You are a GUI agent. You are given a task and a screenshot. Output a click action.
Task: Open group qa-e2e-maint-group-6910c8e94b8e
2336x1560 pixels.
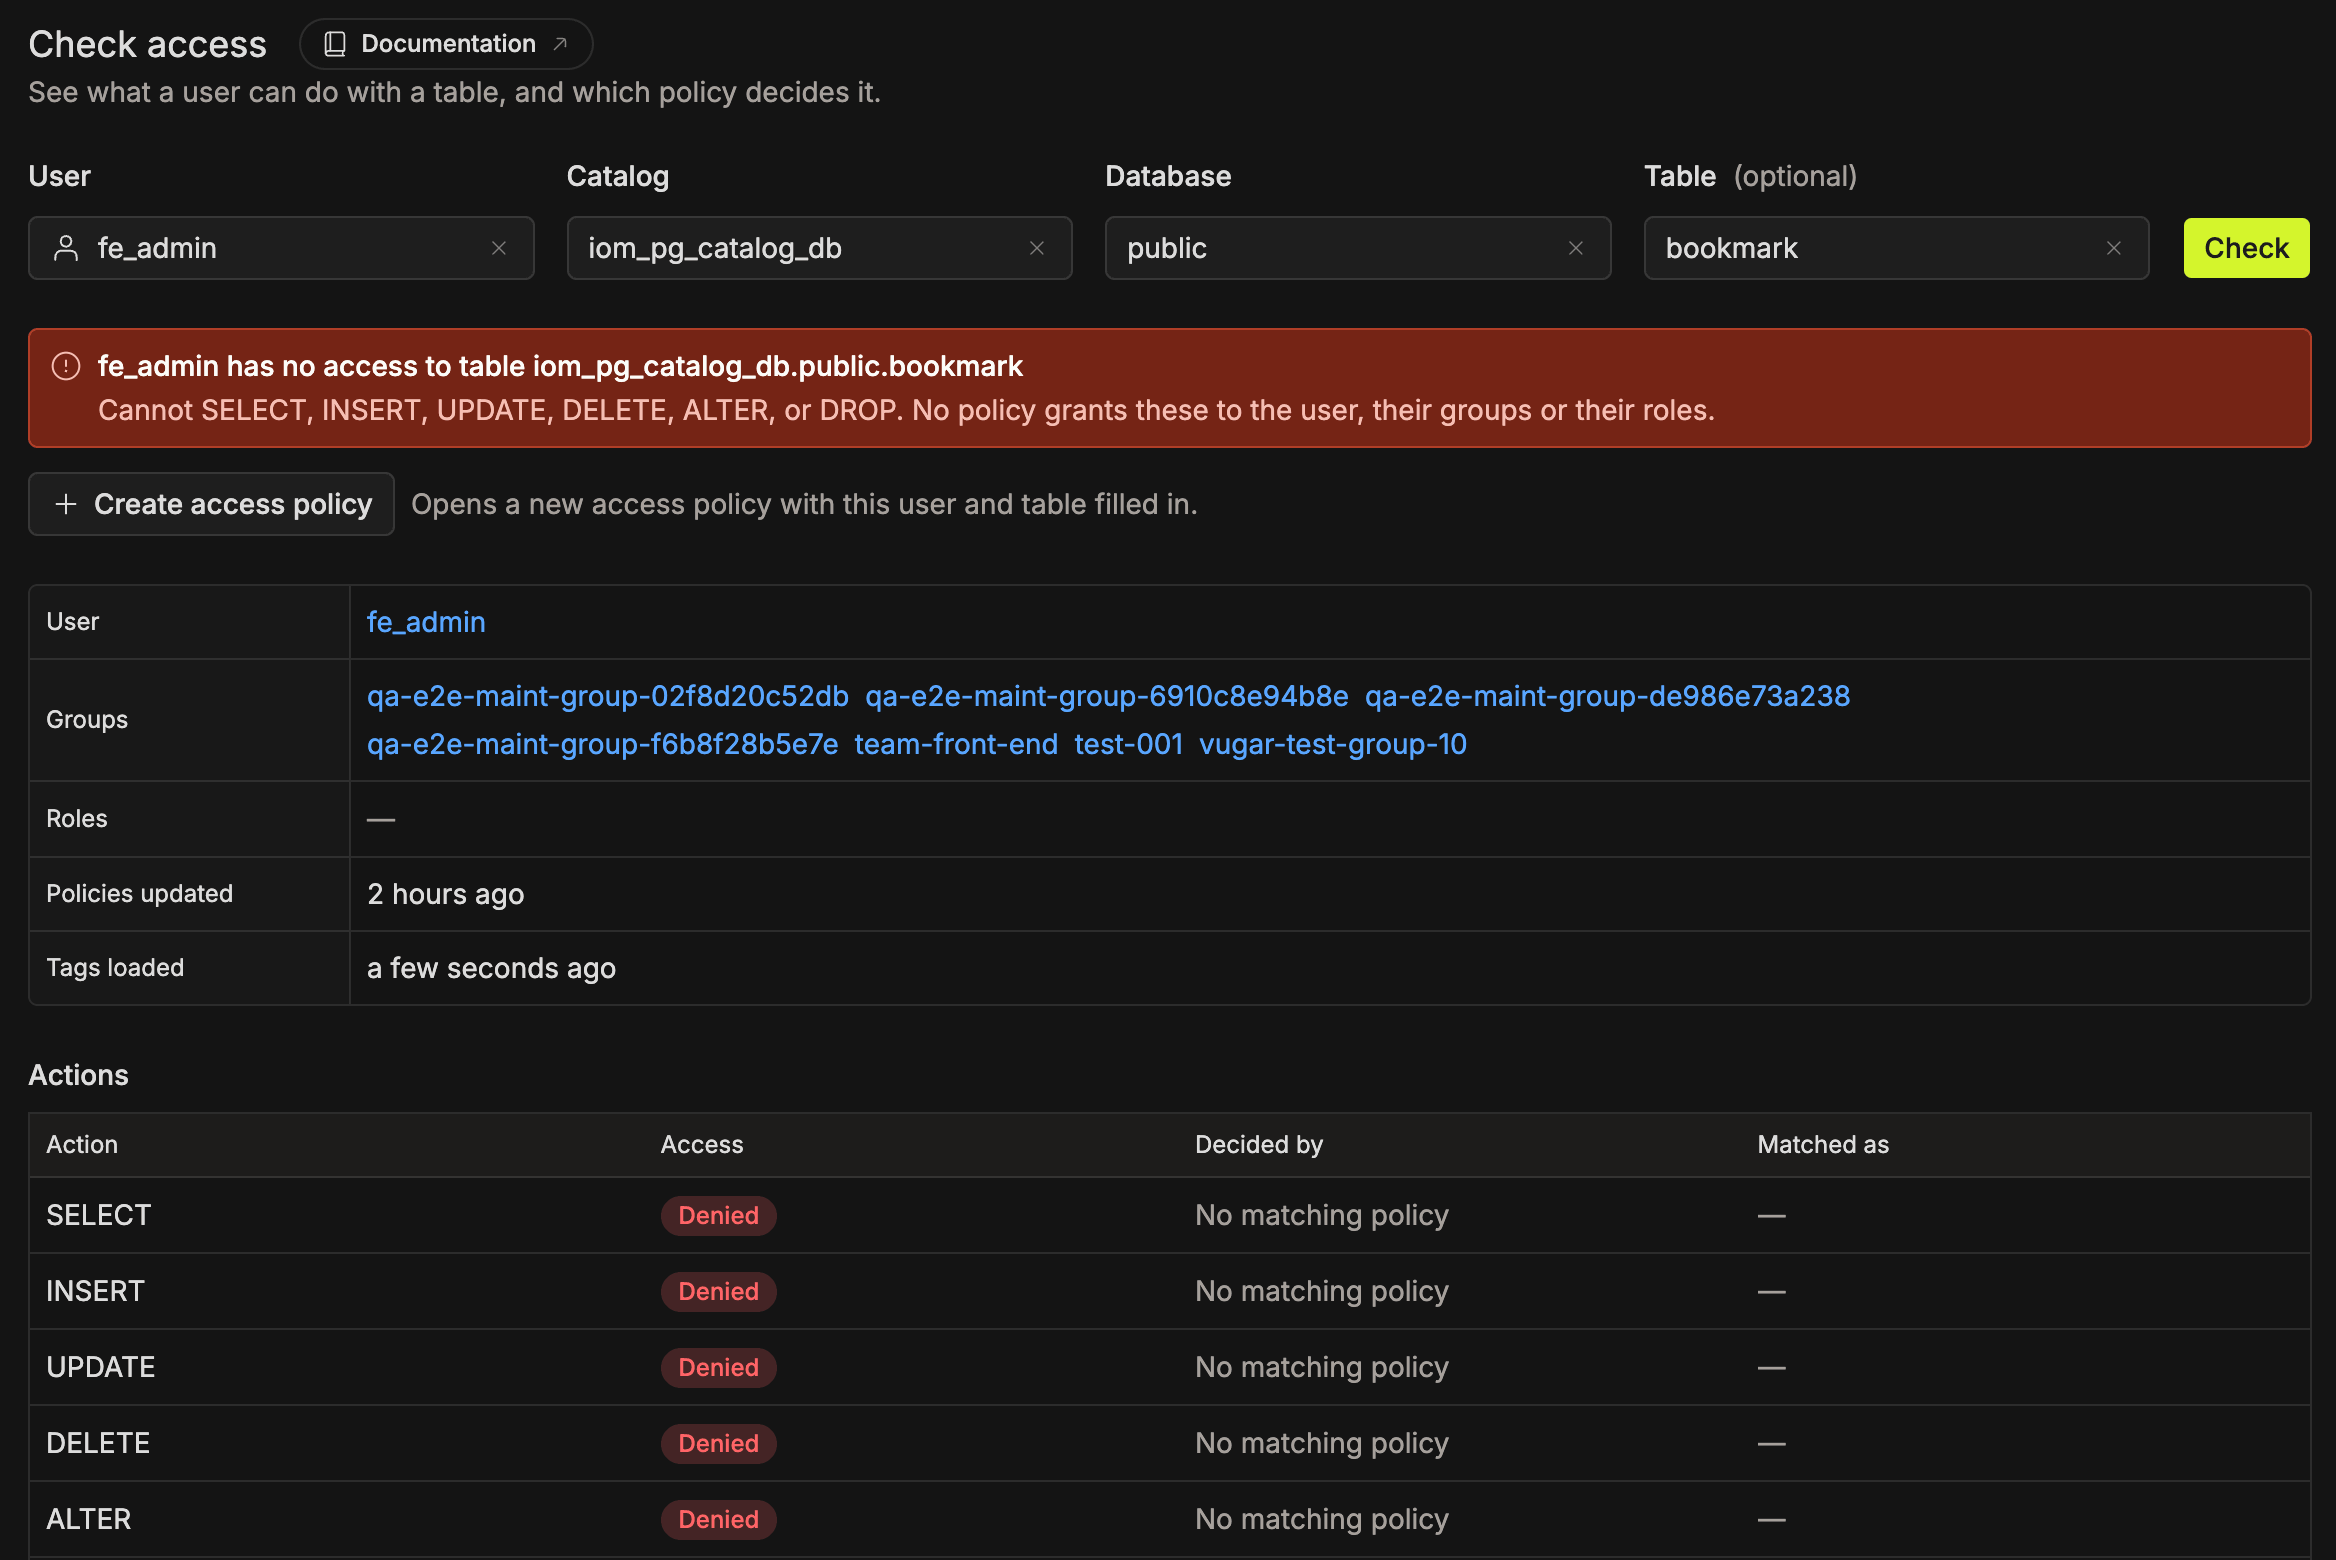click(x=1107, y=696)
